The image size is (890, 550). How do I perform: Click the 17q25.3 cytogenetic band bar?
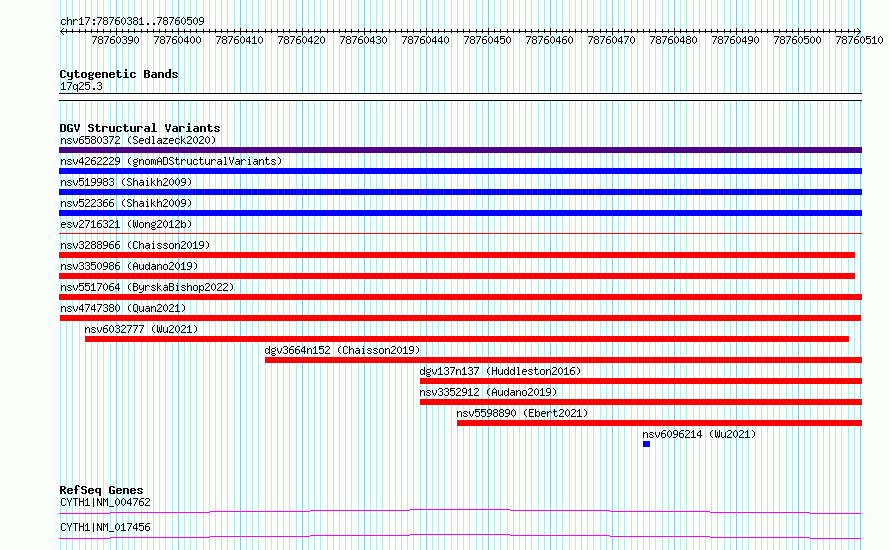(x=460, y=97)
